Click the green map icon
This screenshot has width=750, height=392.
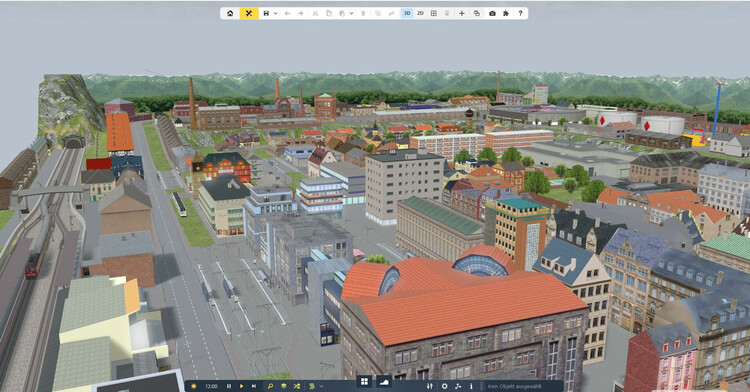312,386
